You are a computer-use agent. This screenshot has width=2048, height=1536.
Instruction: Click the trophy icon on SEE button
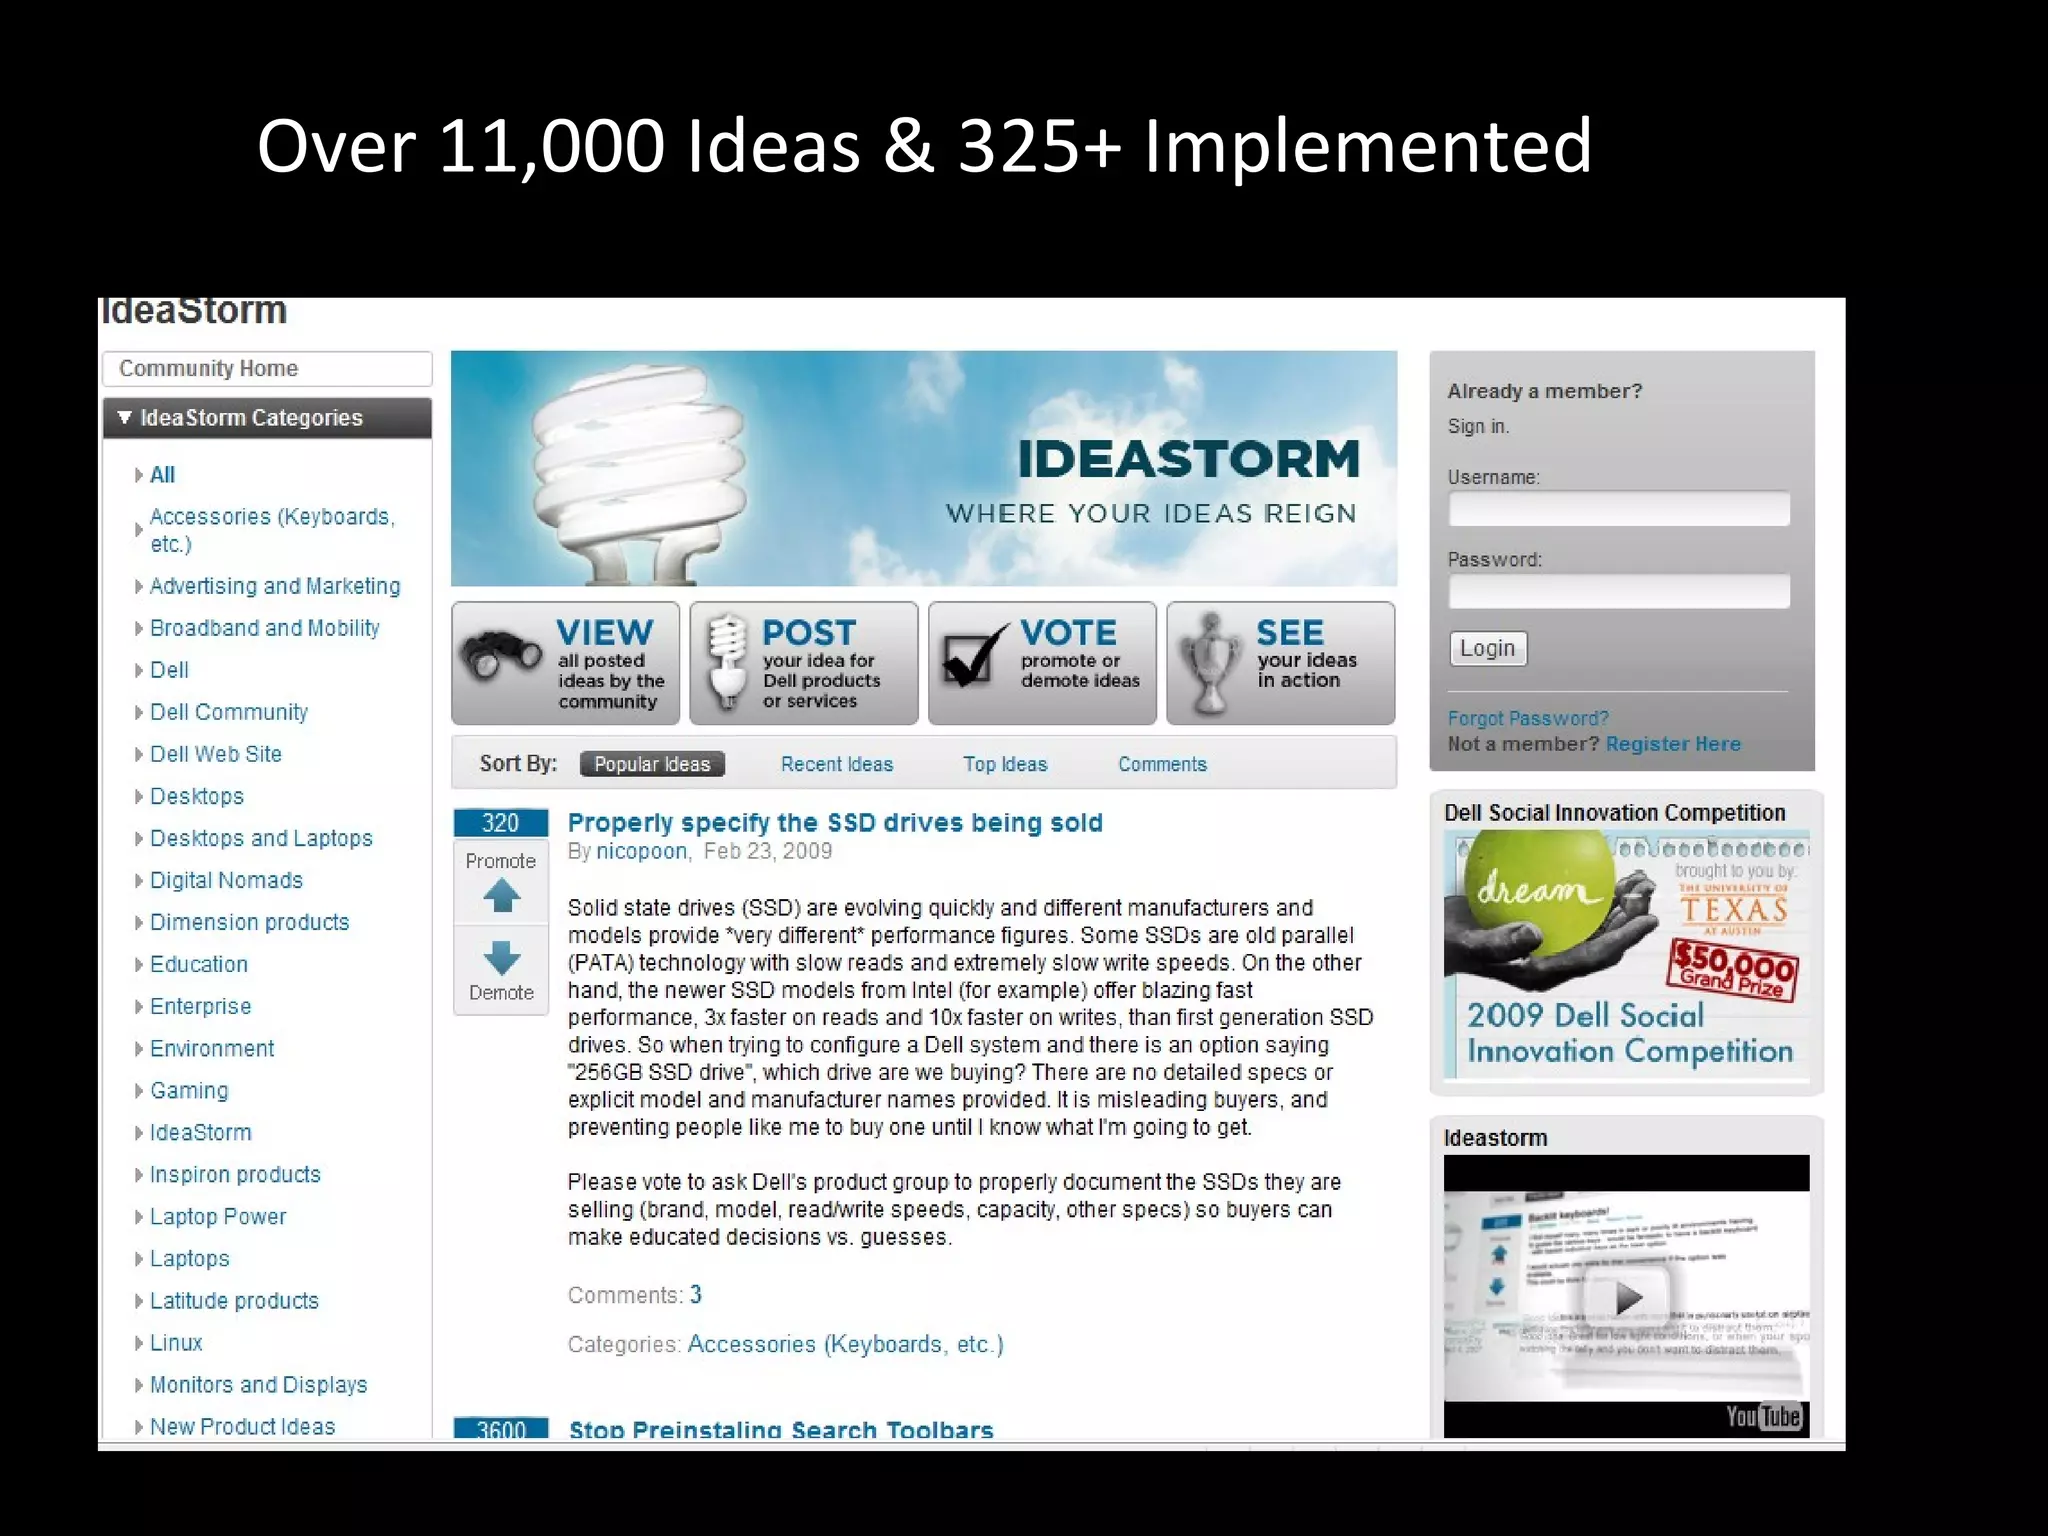pos(1211,662)
